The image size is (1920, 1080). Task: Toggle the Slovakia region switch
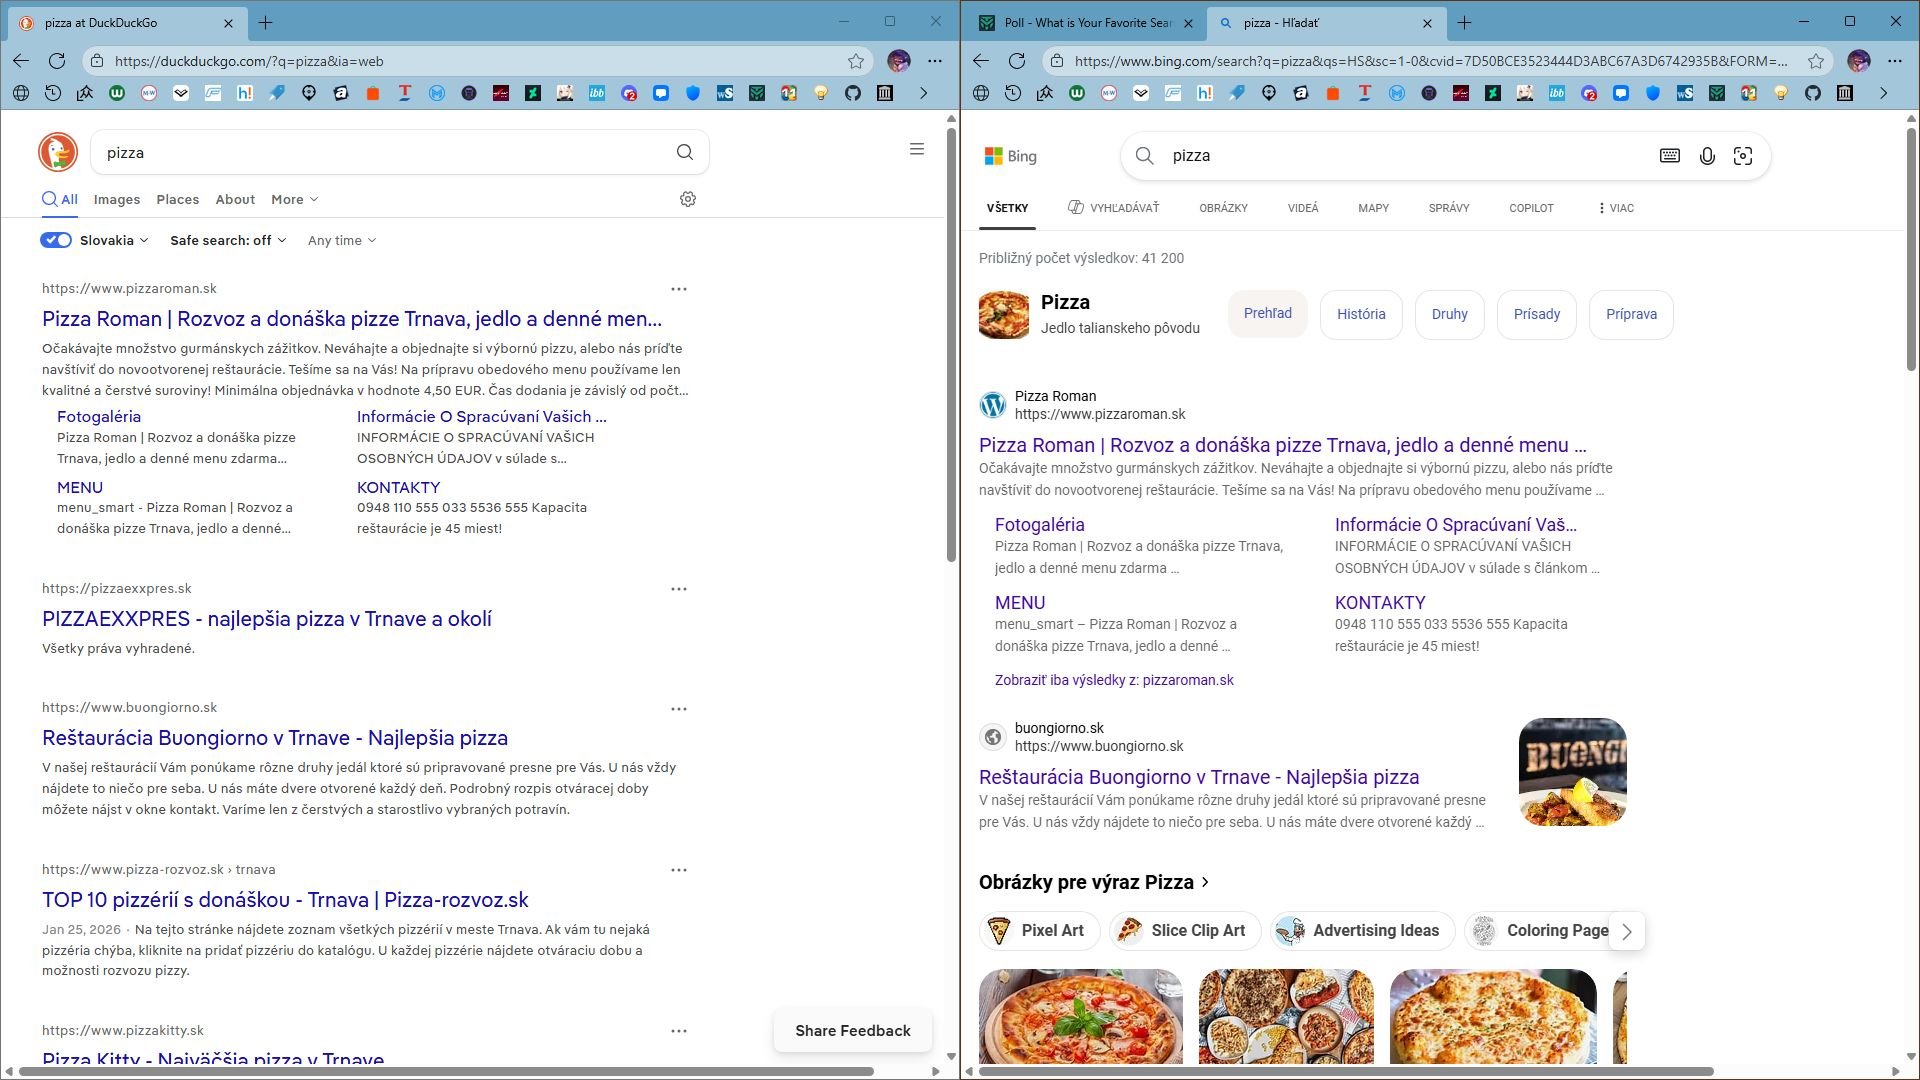56,240
